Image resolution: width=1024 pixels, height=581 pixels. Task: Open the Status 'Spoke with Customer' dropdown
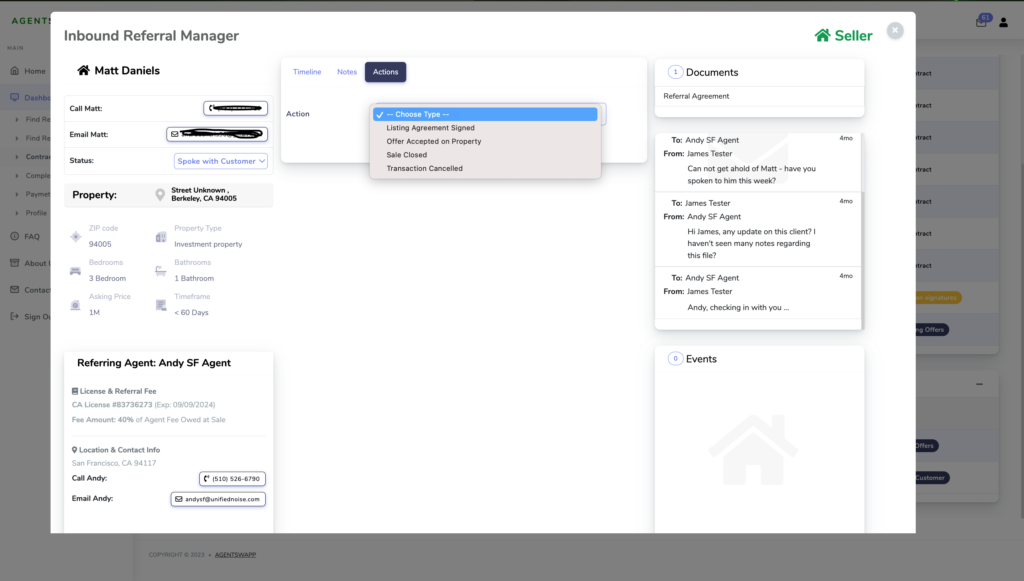[x=221, y=161]
